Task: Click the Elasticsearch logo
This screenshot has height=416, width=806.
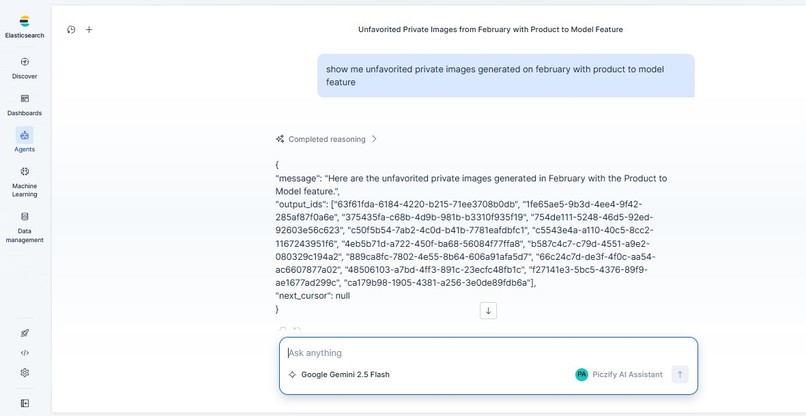Action: pos(24,21)
